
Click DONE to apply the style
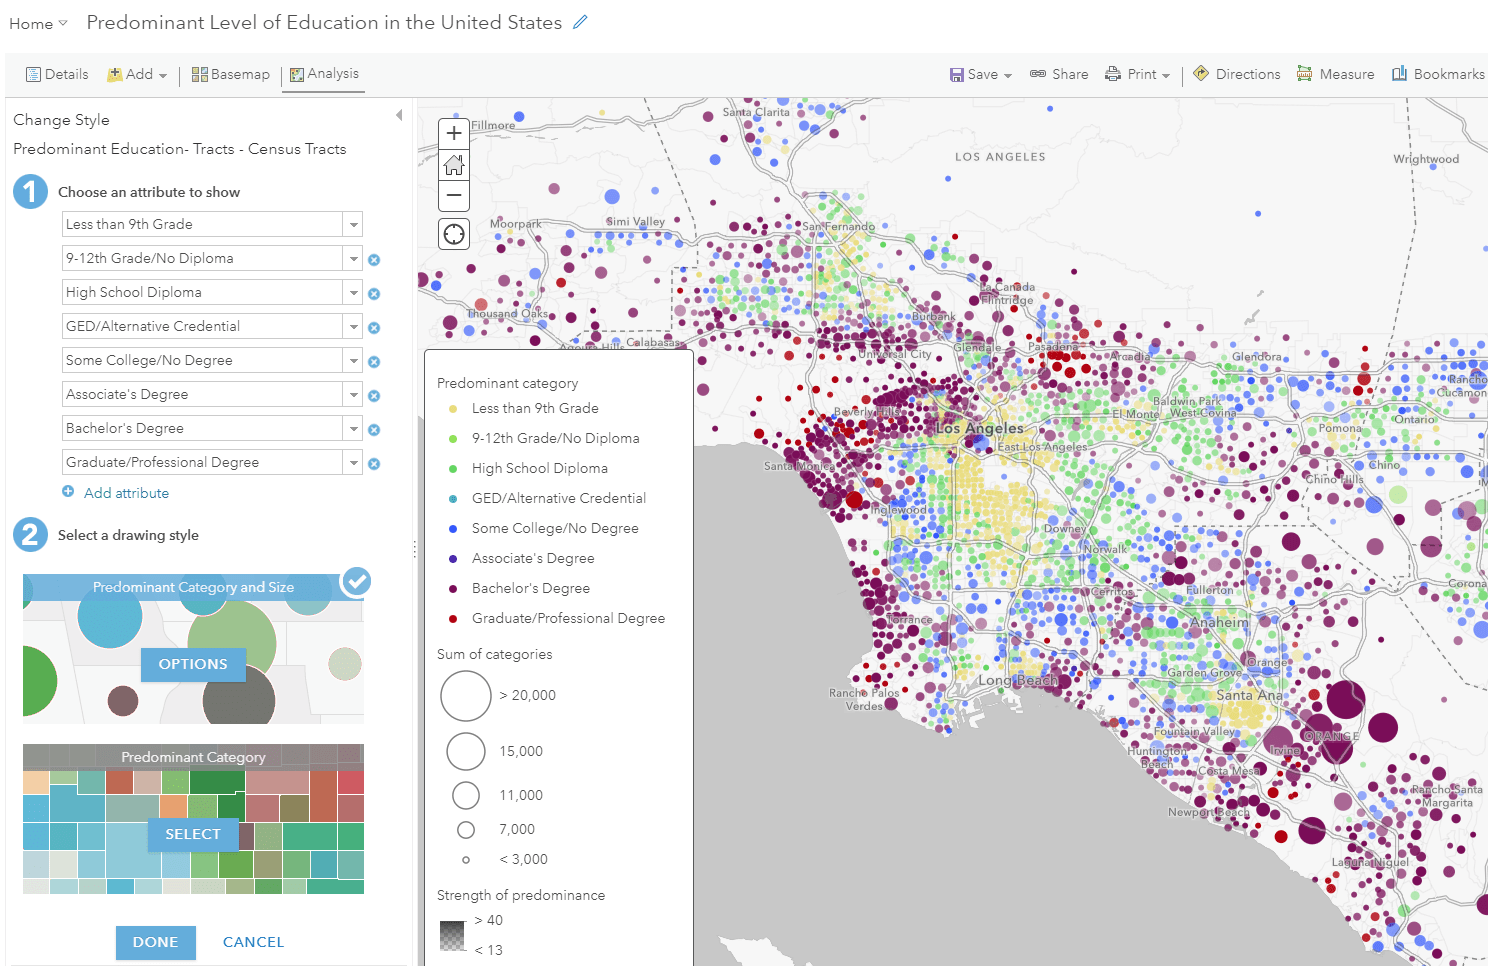(155, 942)
